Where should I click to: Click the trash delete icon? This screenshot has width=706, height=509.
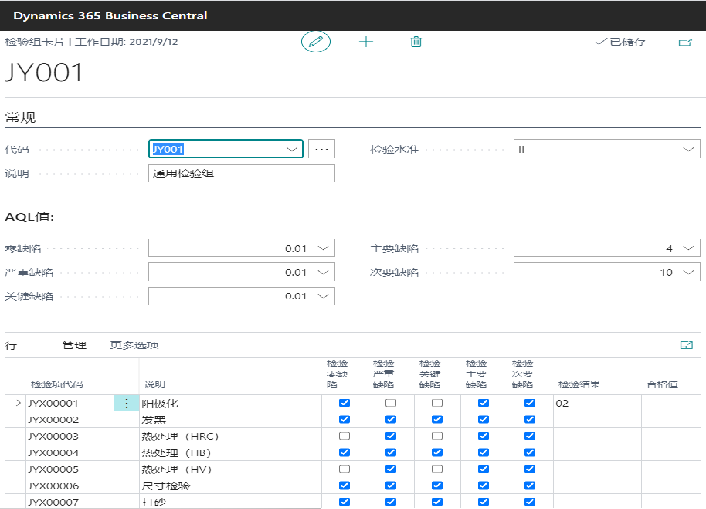(416, 42)
